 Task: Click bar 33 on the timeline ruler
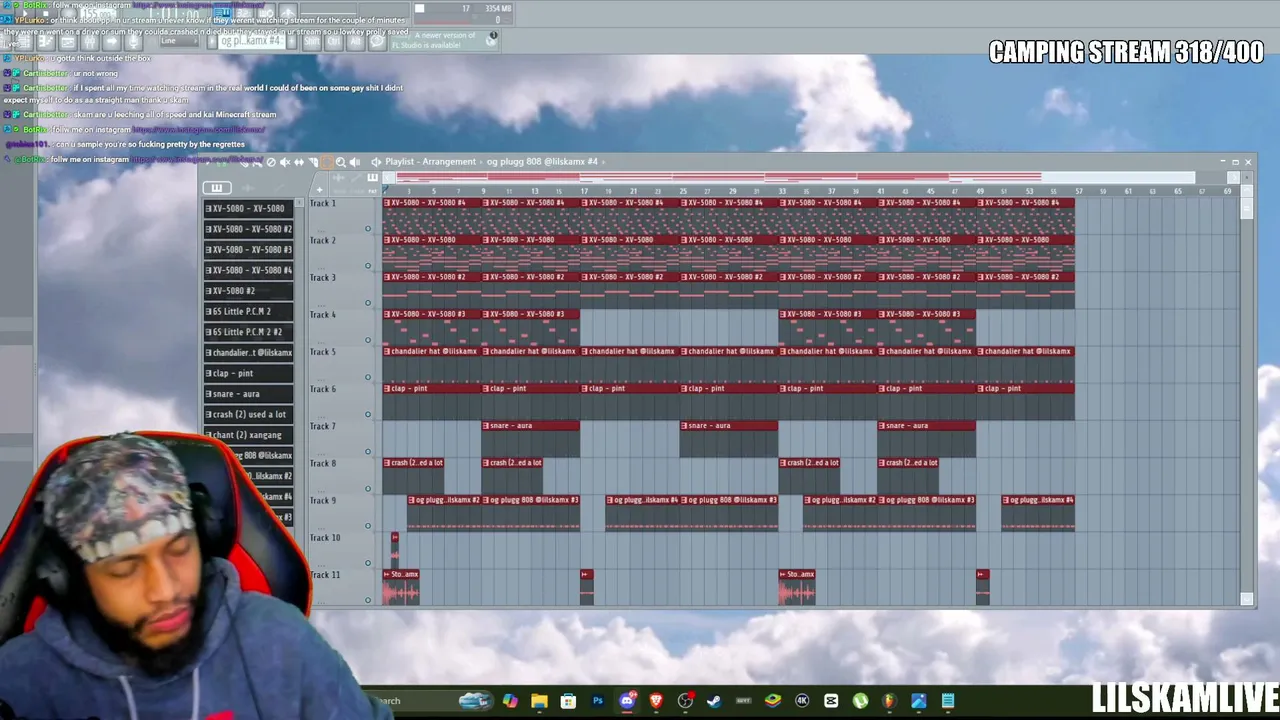(x=782, y=191)
